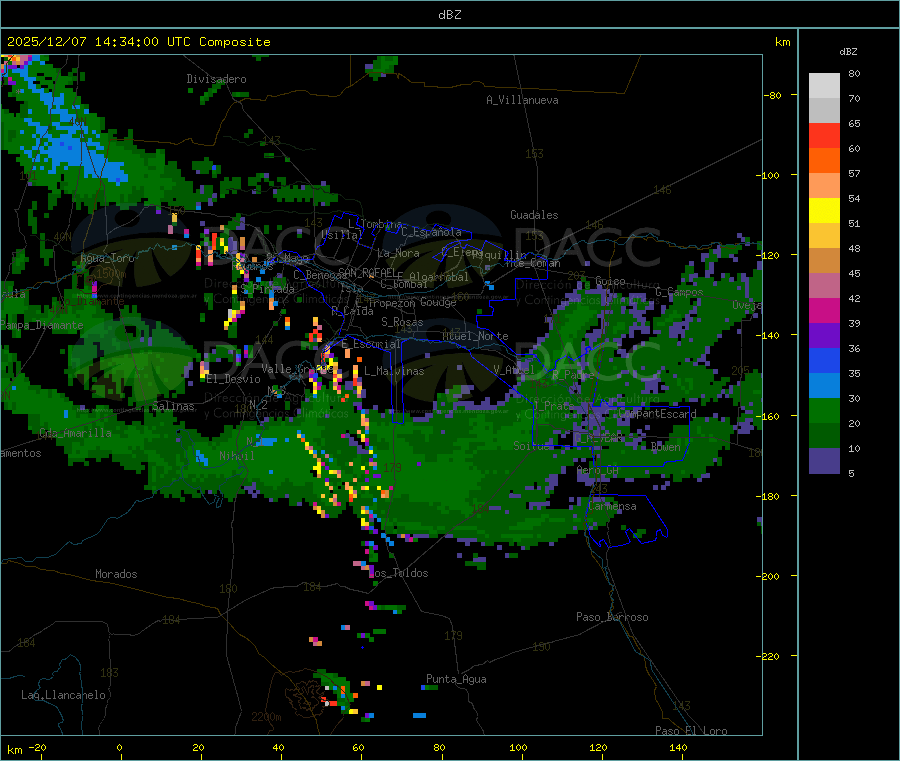Click the 'Carmensa' town label

point(612,506)
